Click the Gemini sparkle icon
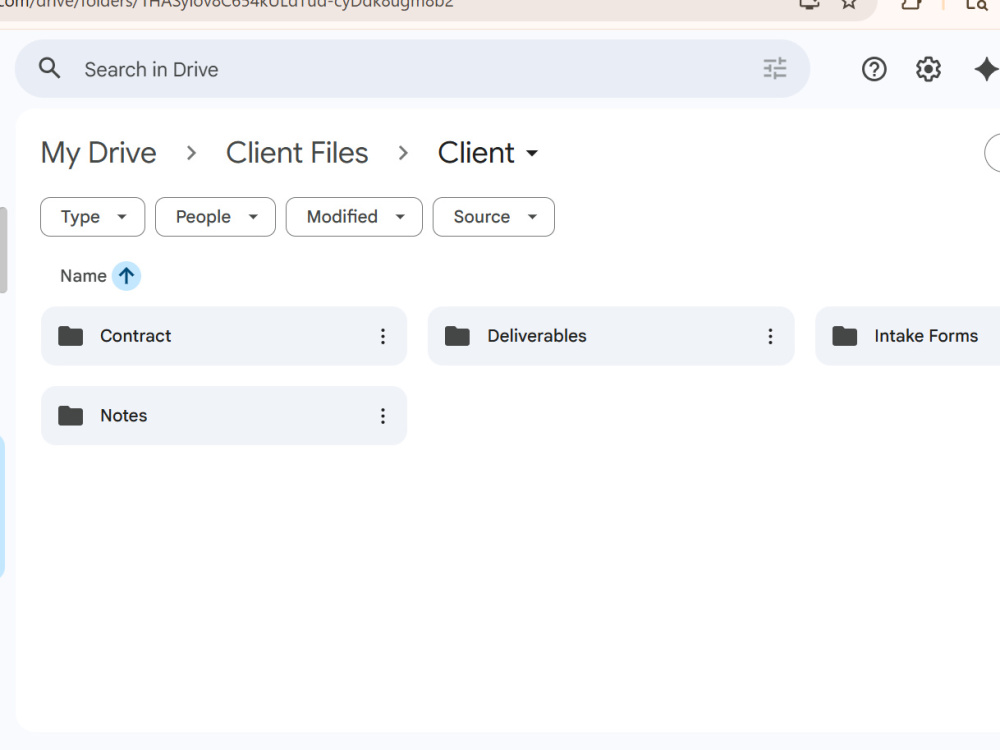1000x750 pixels. (986, 69)
